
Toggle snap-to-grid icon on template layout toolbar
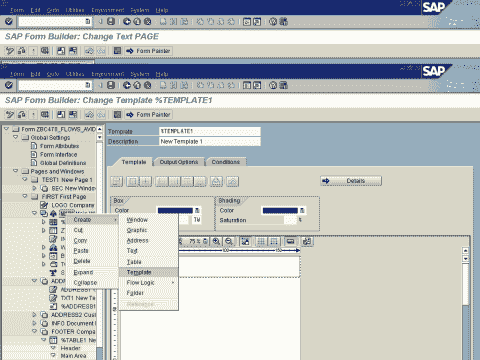(x=274, y=241)
